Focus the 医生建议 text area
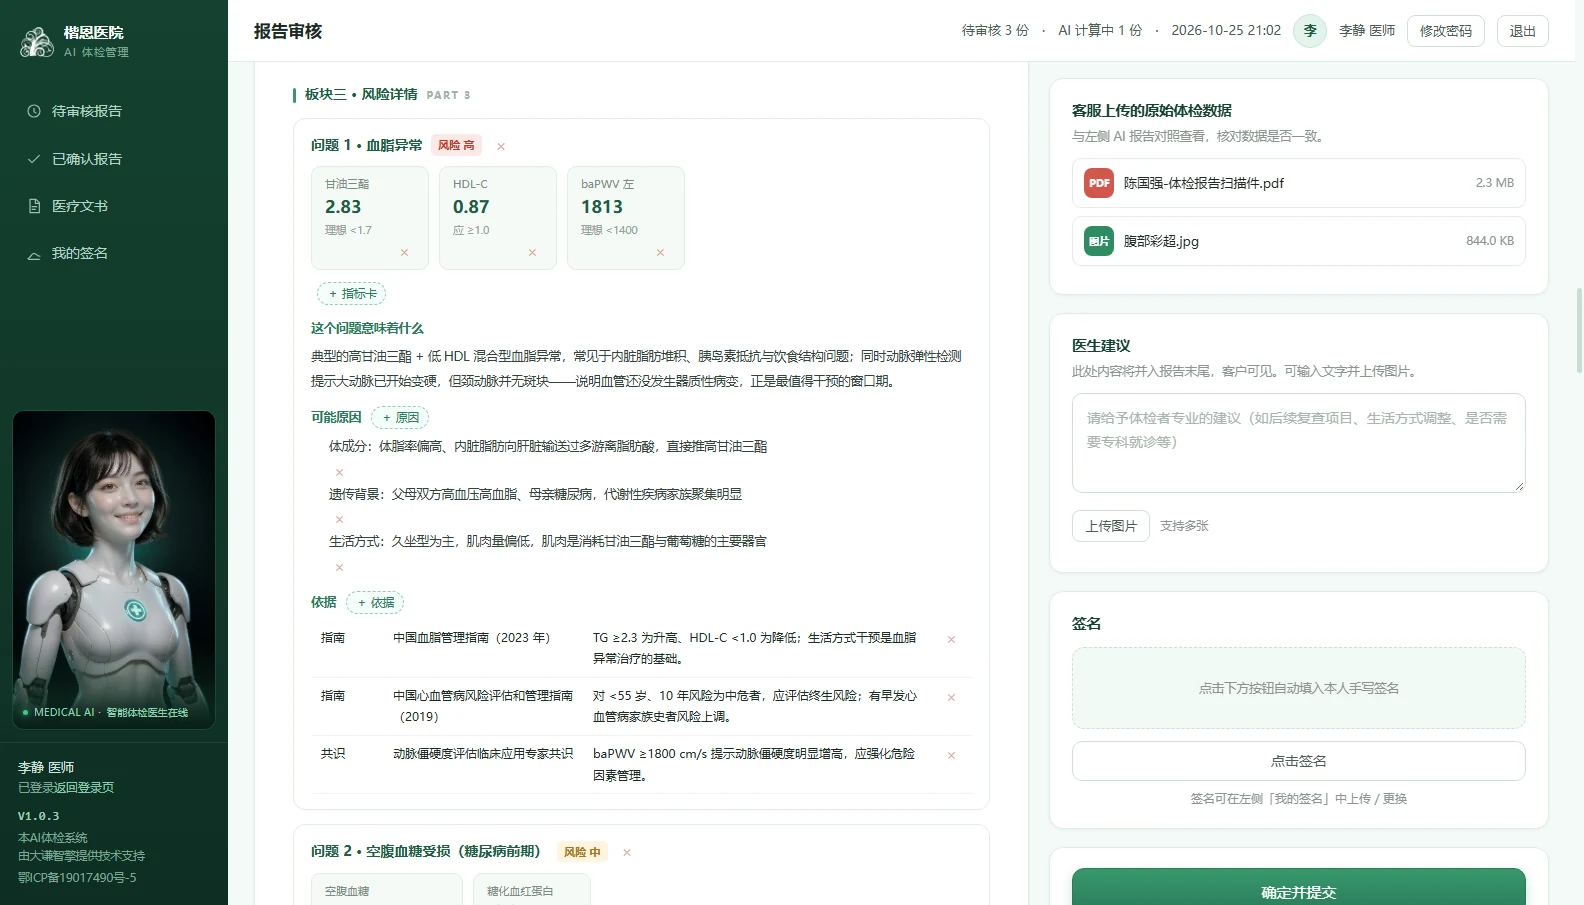This screenshot has width=1584, height=905. [x=1299, y=443]
